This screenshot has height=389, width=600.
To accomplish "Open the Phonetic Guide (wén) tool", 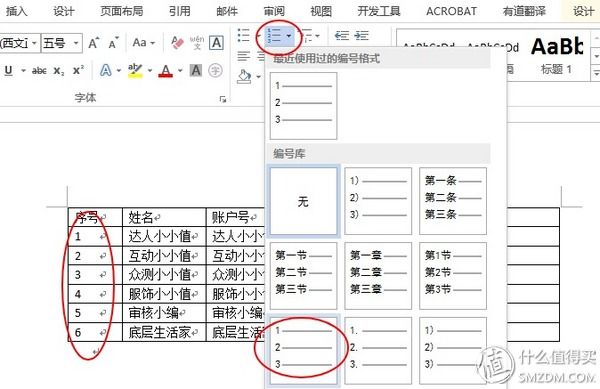I will [x=197, y=42].
